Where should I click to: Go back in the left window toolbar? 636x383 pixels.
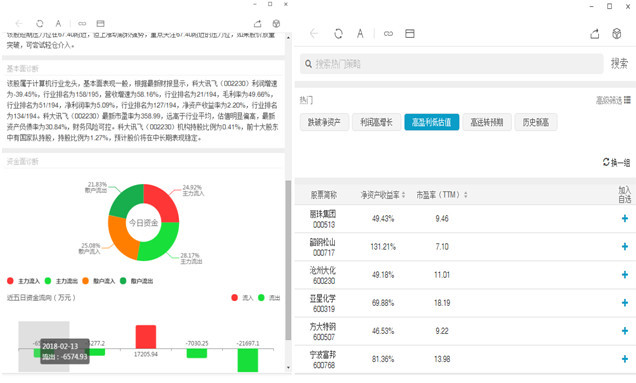[x=19, y=24]
